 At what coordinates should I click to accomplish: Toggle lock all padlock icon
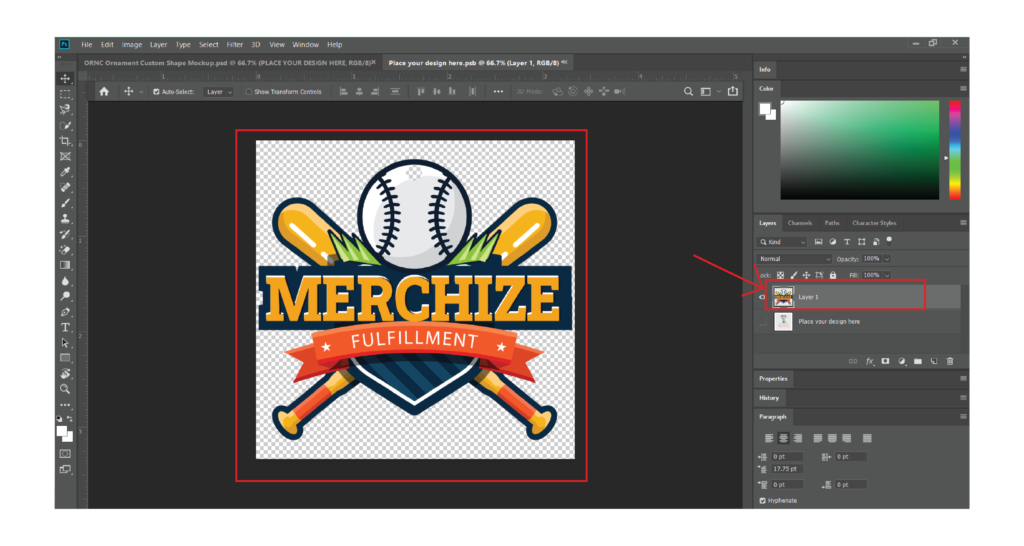tap(833, 276)
